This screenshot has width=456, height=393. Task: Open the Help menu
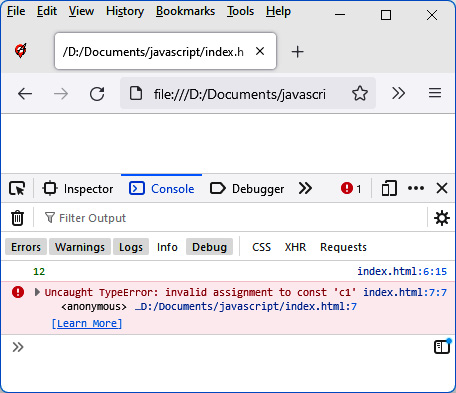click(278, 11)
